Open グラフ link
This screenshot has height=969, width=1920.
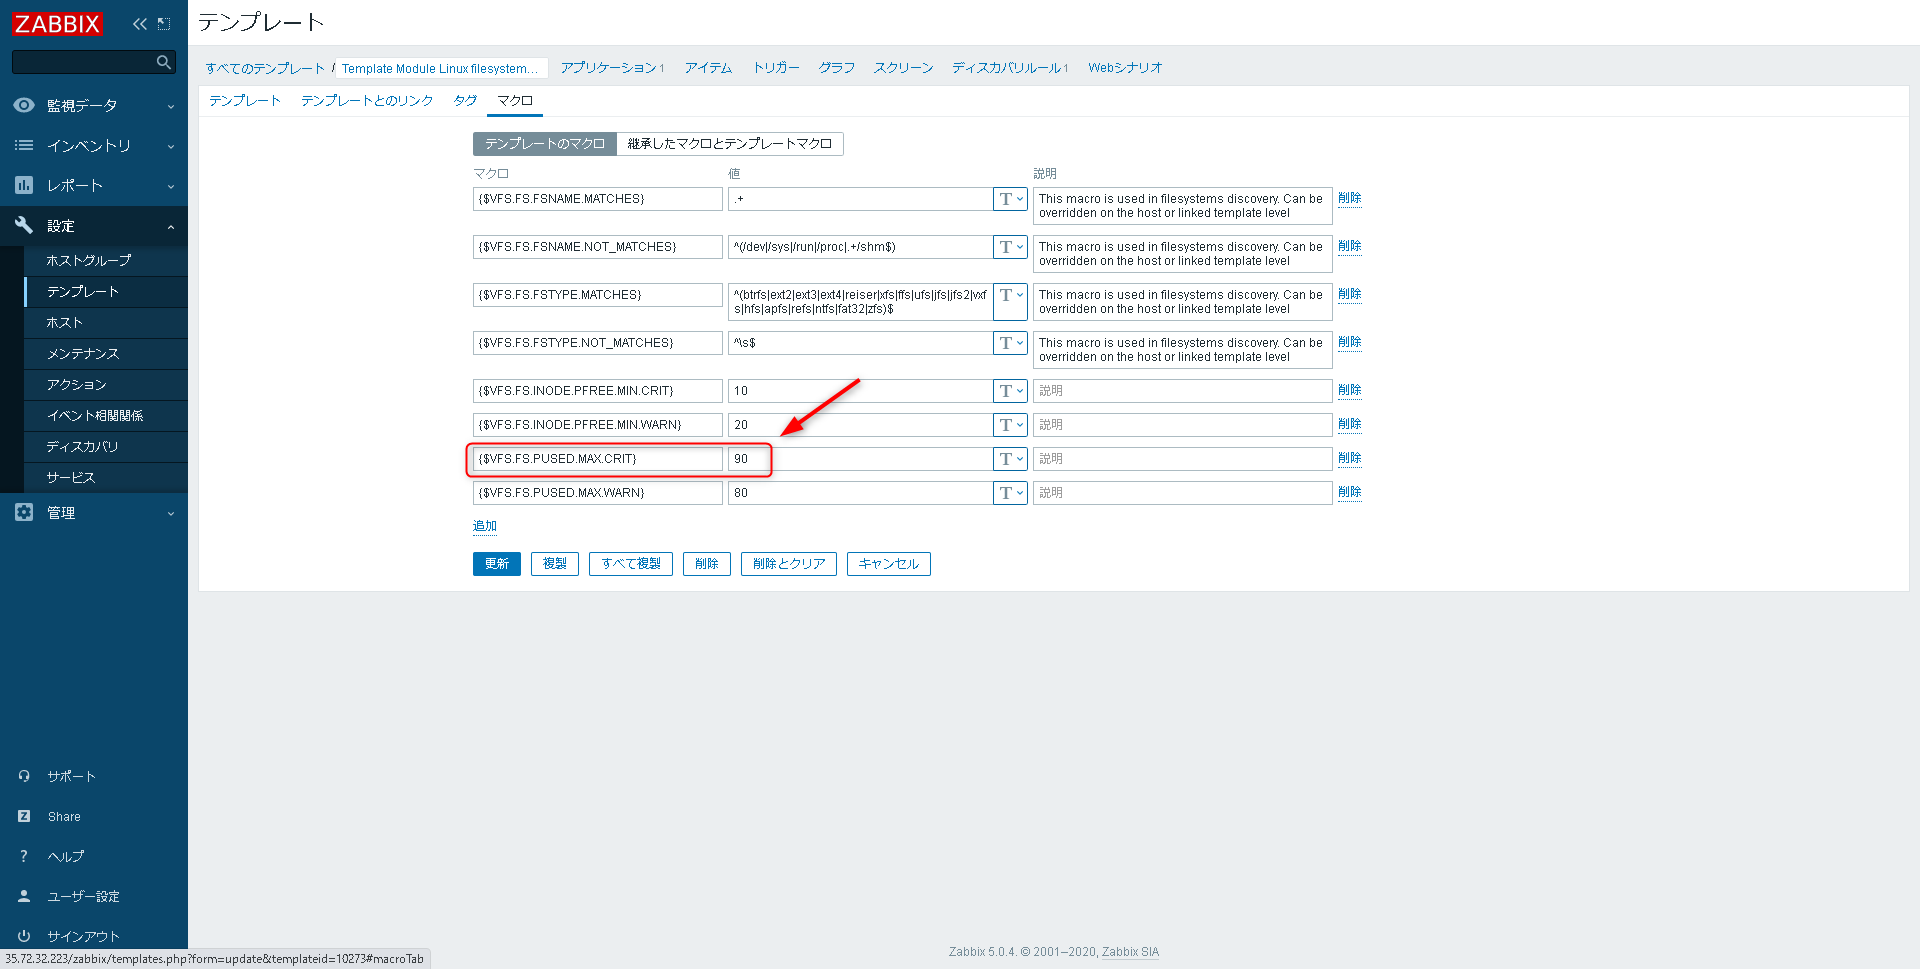(837, 68)
